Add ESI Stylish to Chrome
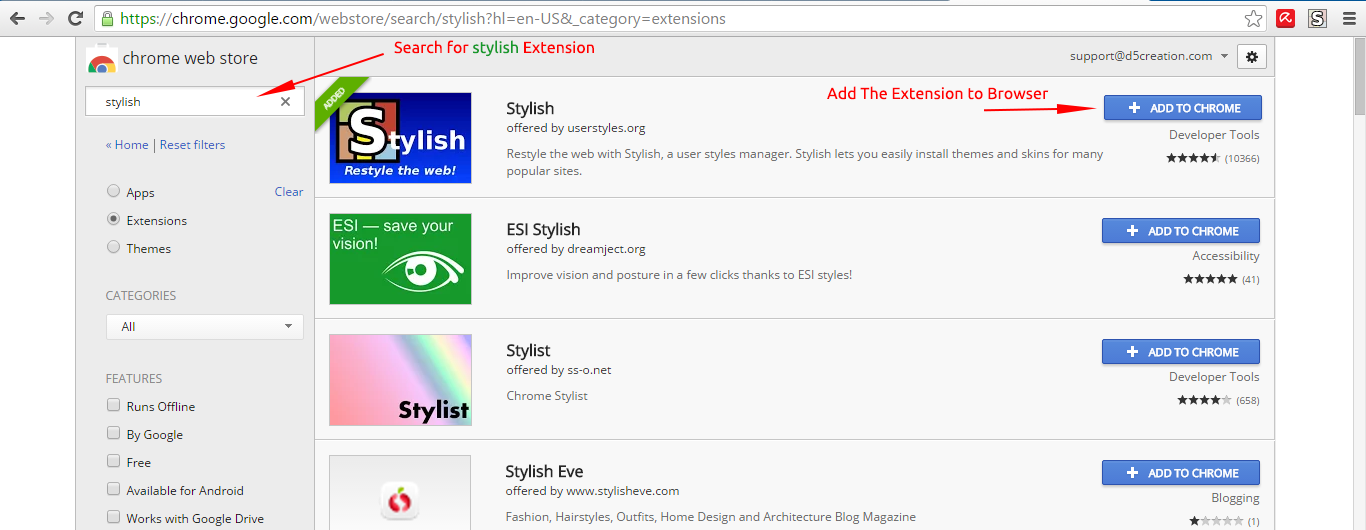Image resolution: width=1366 pixels, height=530 pixels. coord(1181,231)
